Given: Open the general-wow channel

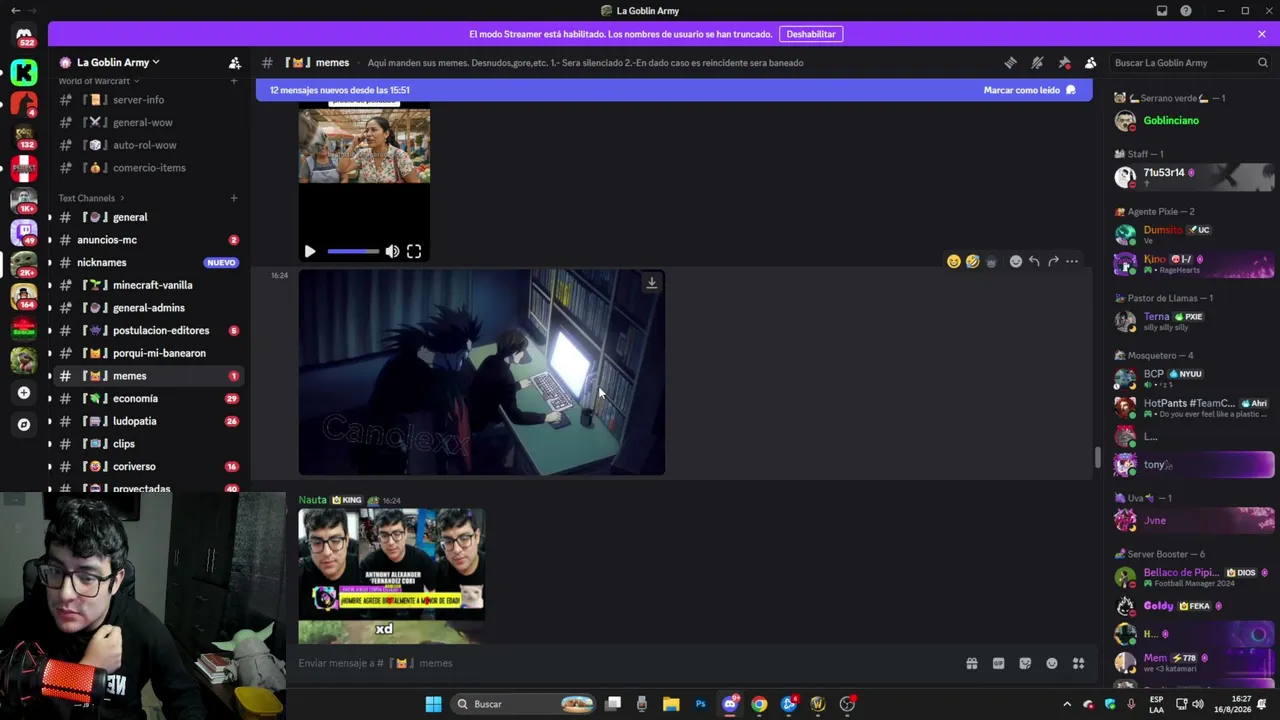Looking at the screenshot, I should click(x=150, y=123).
